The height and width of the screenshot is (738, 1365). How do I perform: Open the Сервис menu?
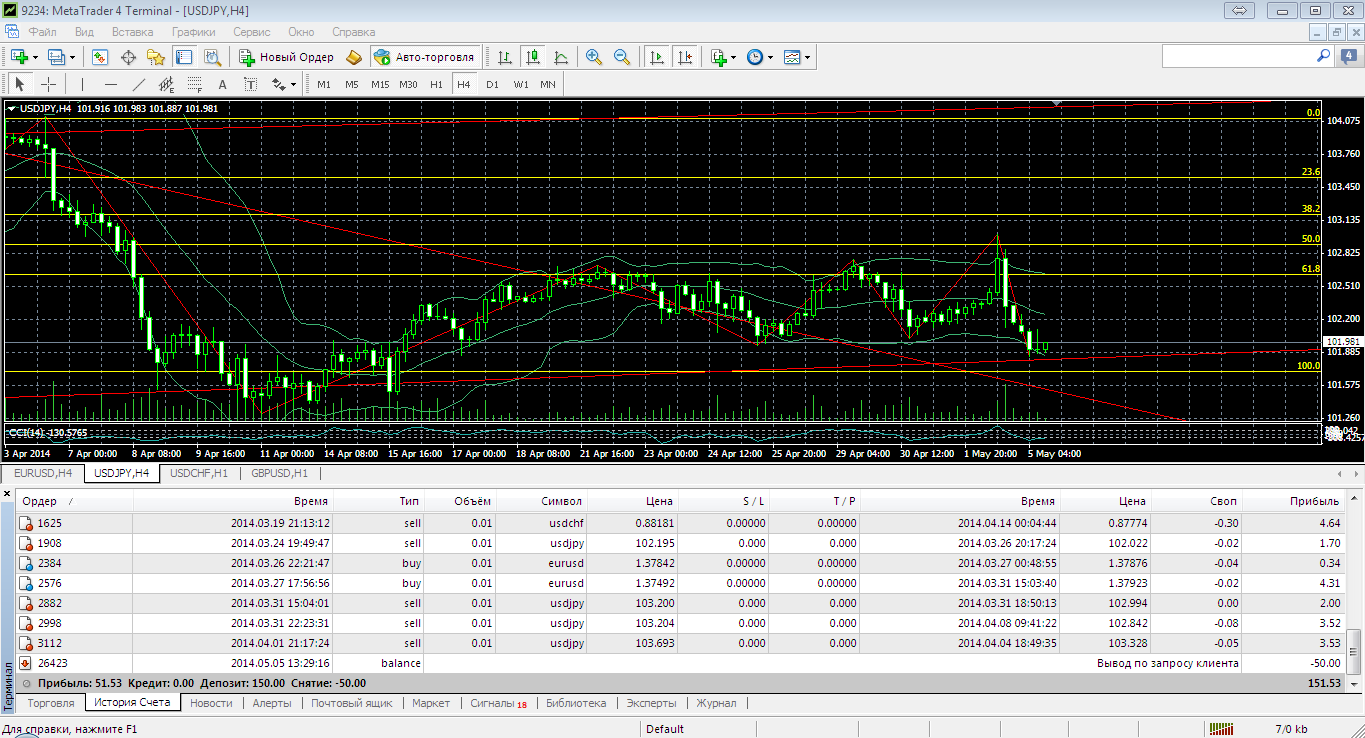click(252, 32)
